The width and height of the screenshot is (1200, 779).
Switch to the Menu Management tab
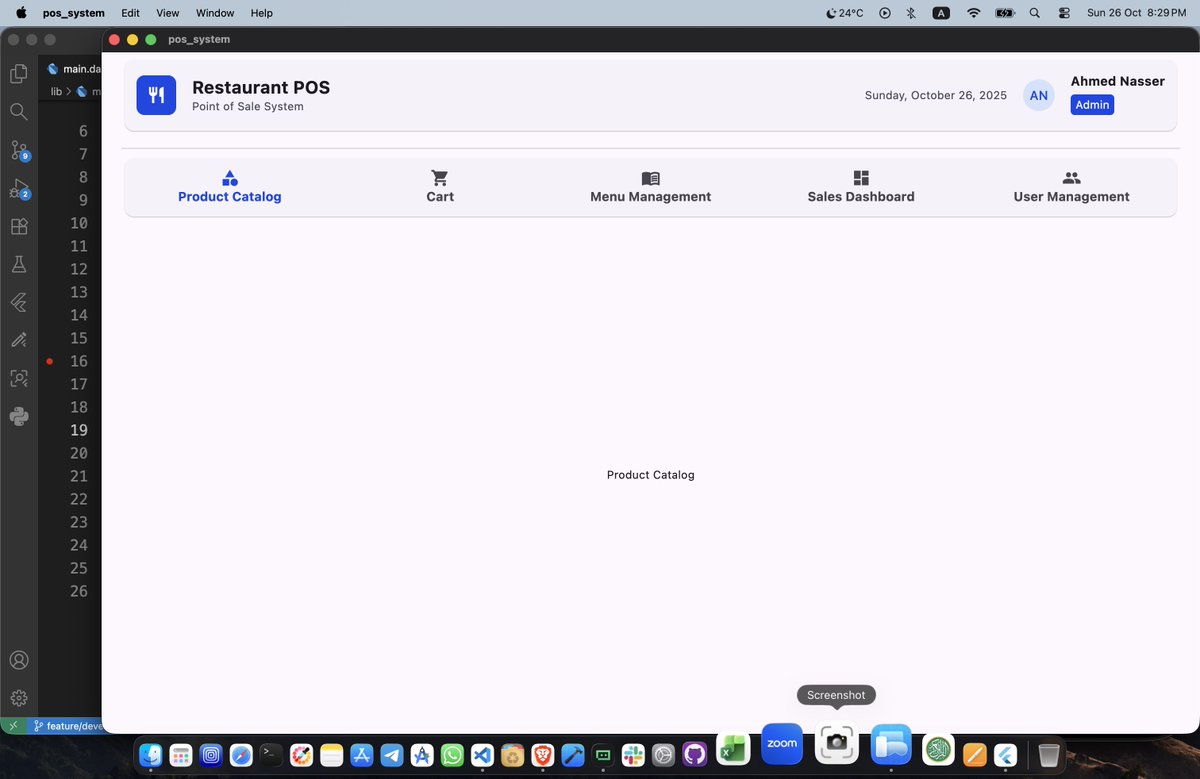[650, 187]
